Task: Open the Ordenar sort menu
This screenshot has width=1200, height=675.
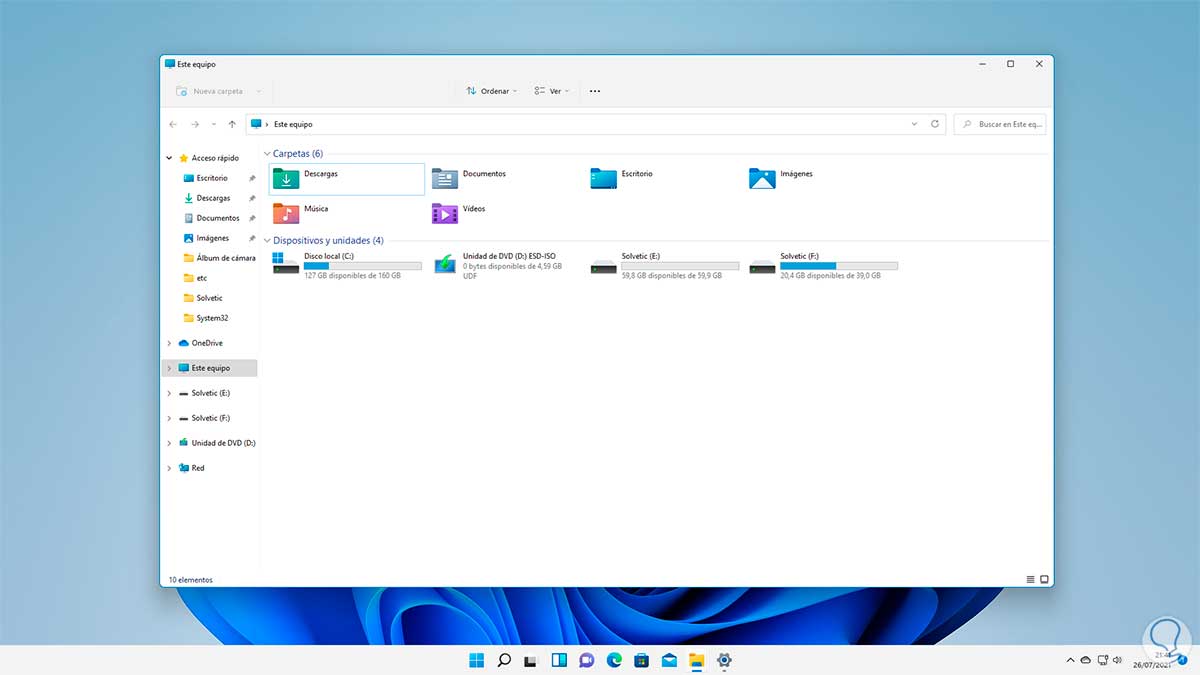Action: pyautogui.click(x=491, y=91)
